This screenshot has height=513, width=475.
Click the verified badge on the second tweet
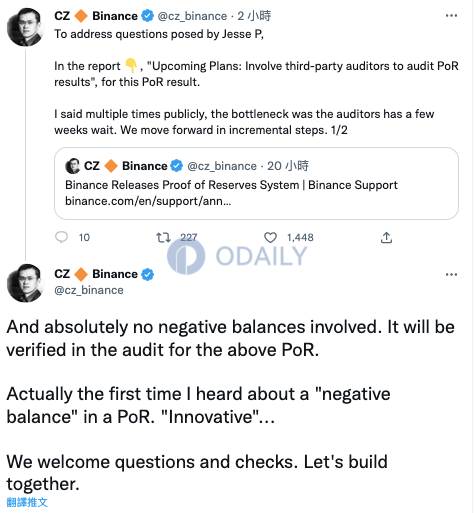148,274
